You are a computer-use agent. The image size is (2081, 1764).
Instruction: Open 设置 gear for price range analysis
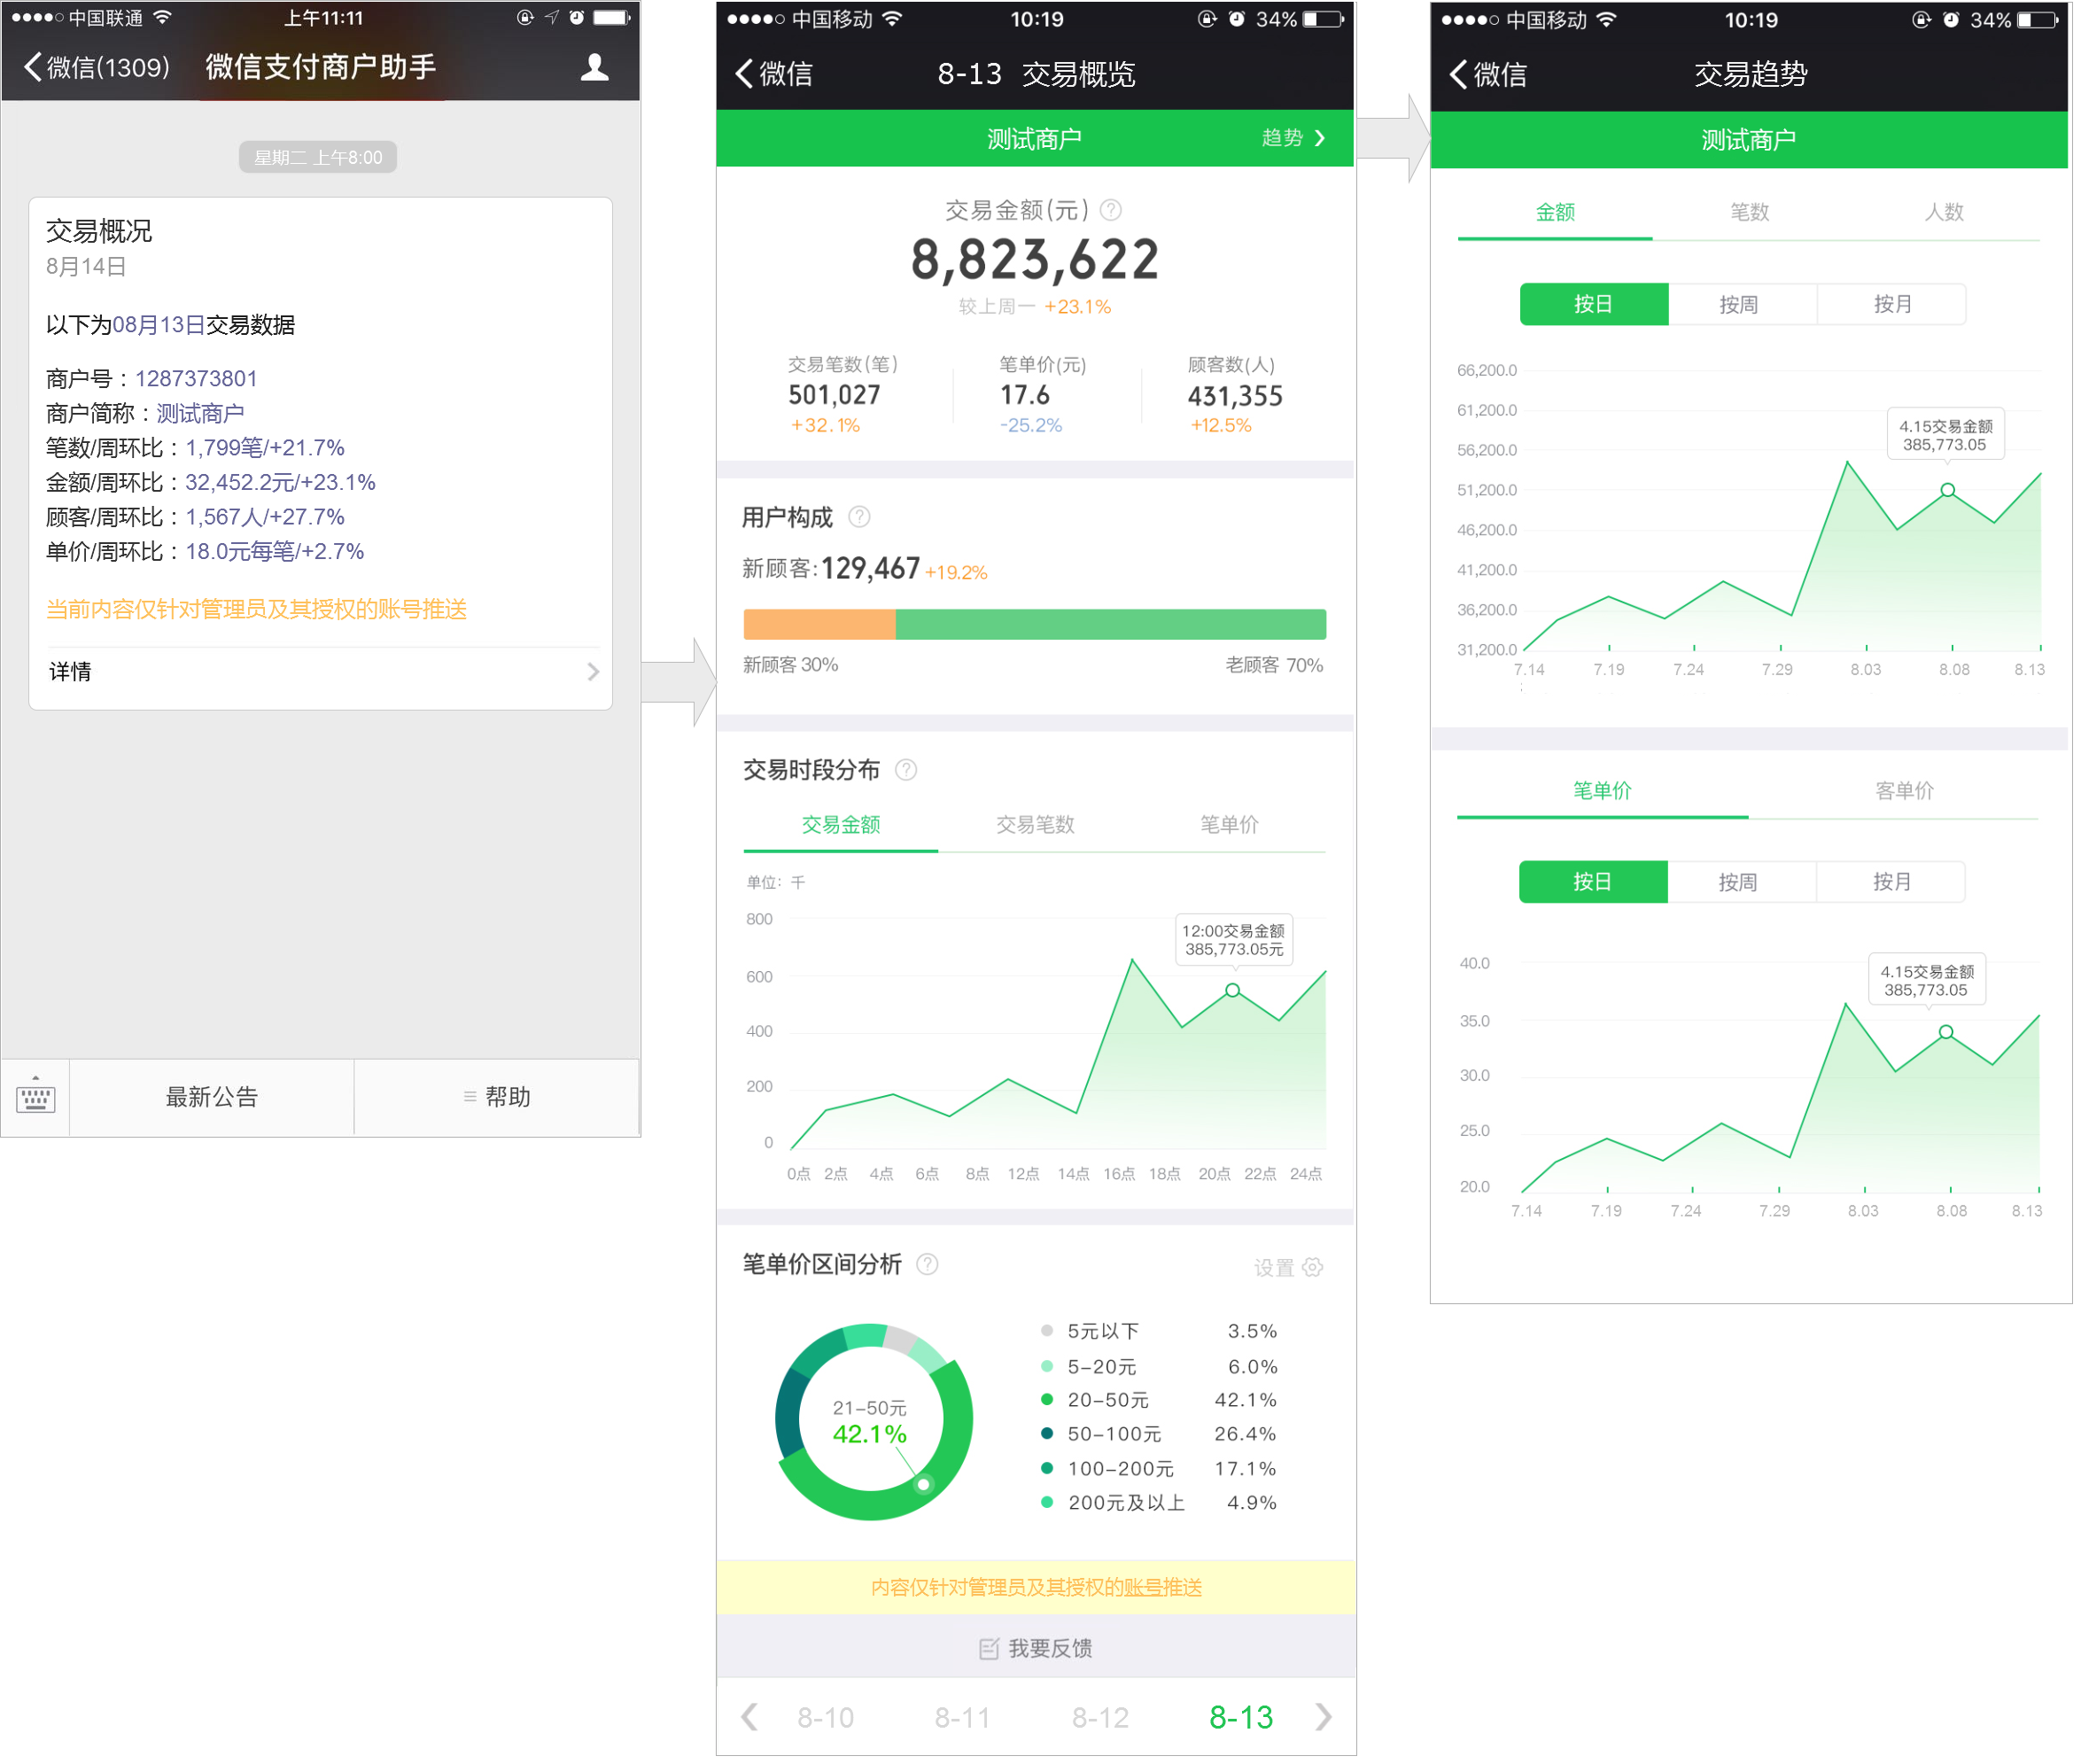(x=1314, y=1269)
